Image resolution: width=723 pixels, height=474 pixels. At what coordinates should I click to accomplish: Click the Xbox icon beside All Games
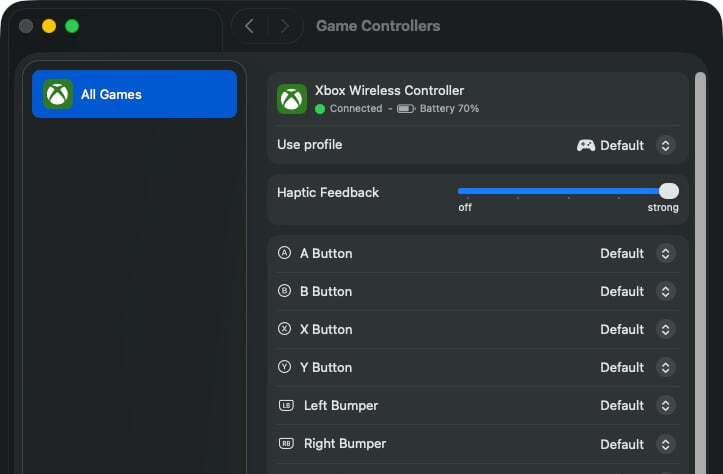(x=58, y=94)
